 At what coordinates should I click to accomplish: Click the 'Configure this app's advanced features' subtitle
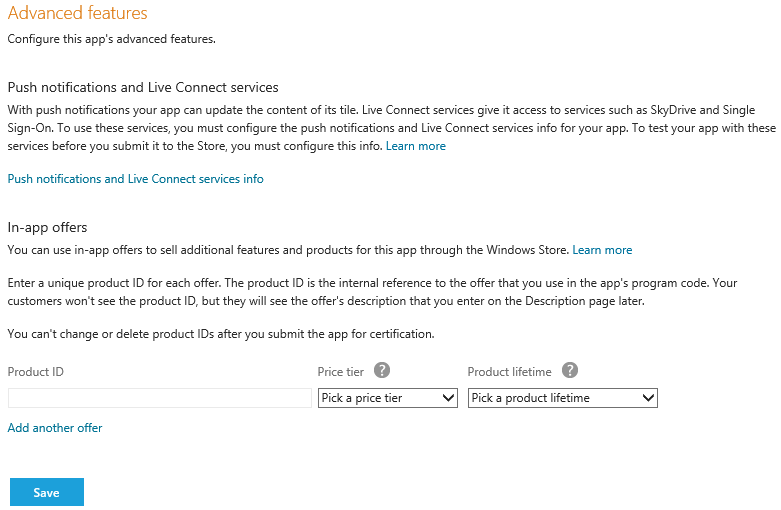112,39
